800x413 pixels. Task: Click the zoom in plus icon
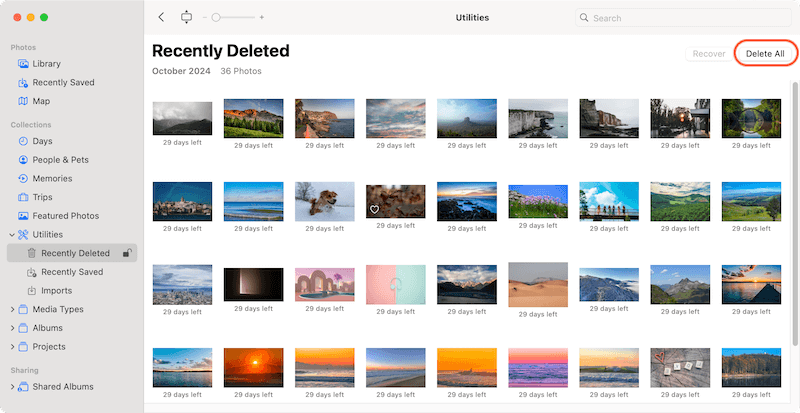(262, 17)
